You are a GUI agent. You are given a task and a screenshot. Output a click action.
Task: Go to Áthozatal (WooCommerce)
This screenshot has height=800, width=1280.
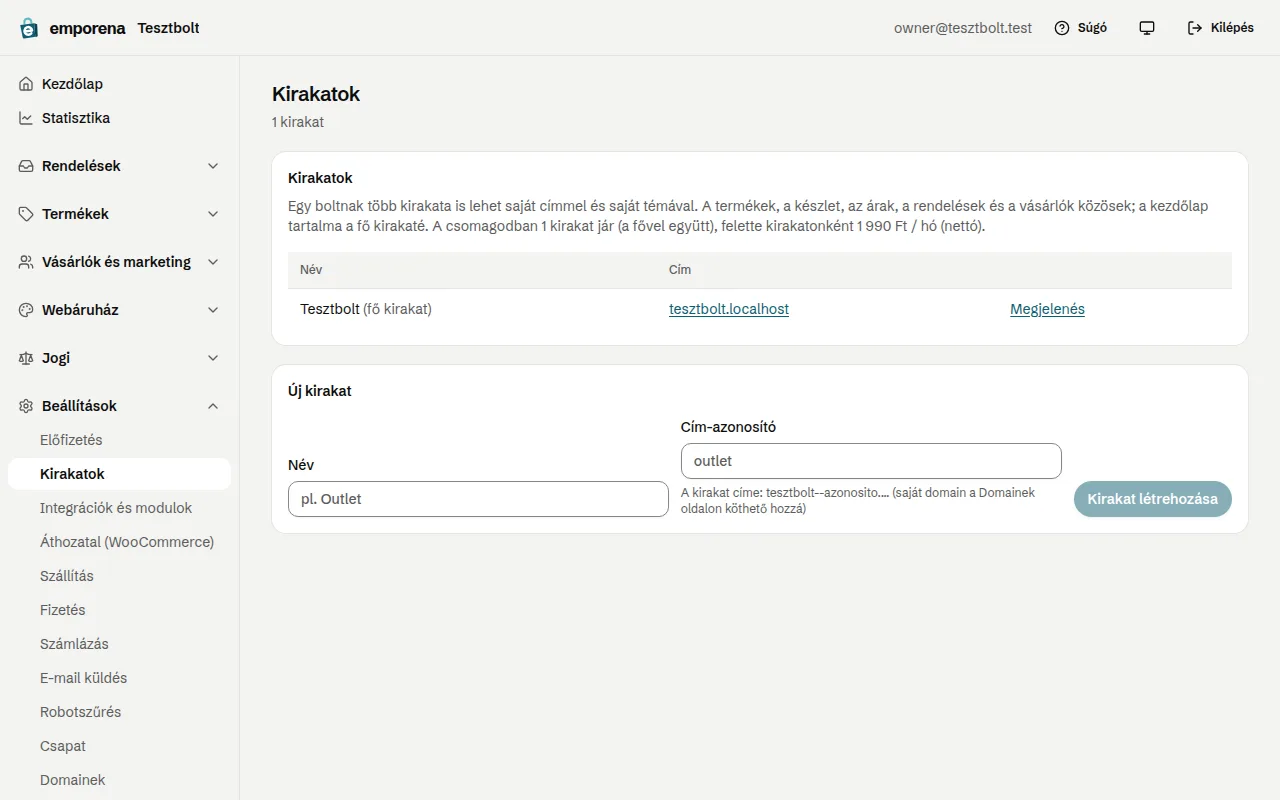119,542
